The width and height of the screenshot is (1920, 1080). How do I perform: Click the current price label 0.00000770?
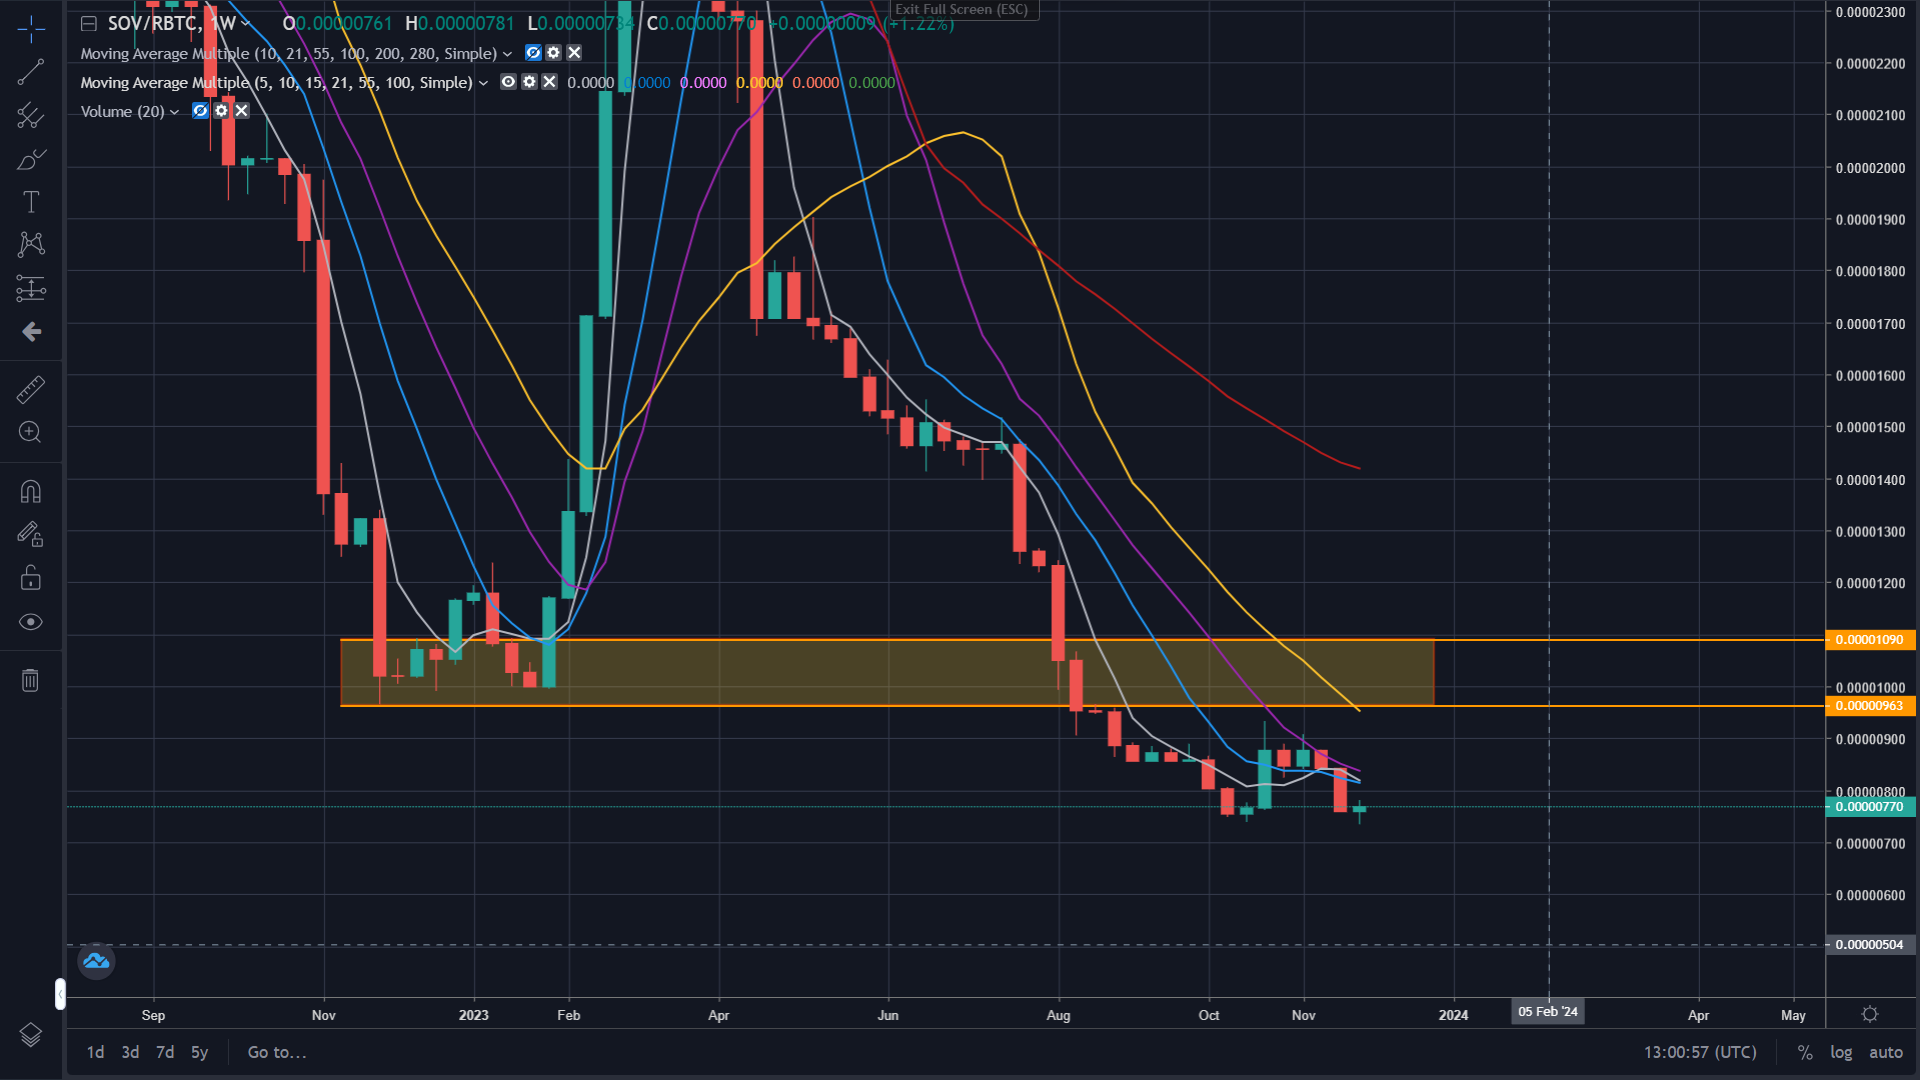[x=1870, y=807]
